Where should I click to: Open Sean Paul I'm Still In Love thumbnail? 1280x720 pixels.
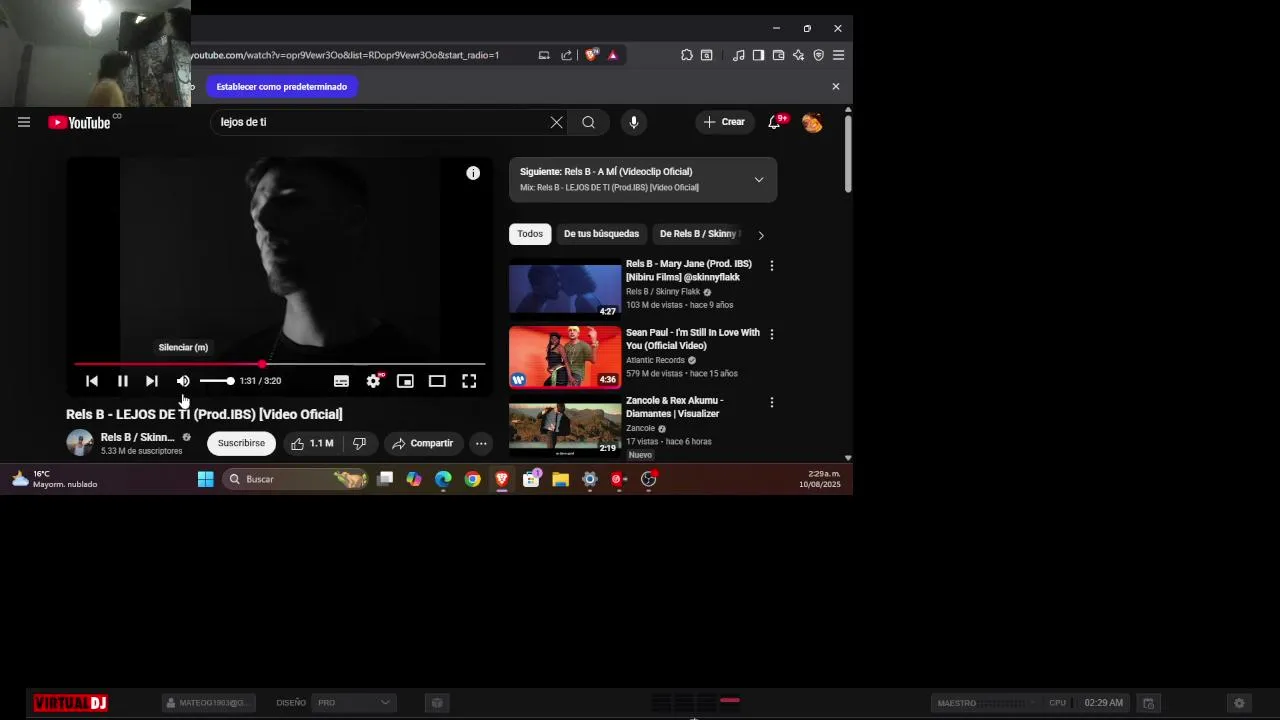click(565, 357)
